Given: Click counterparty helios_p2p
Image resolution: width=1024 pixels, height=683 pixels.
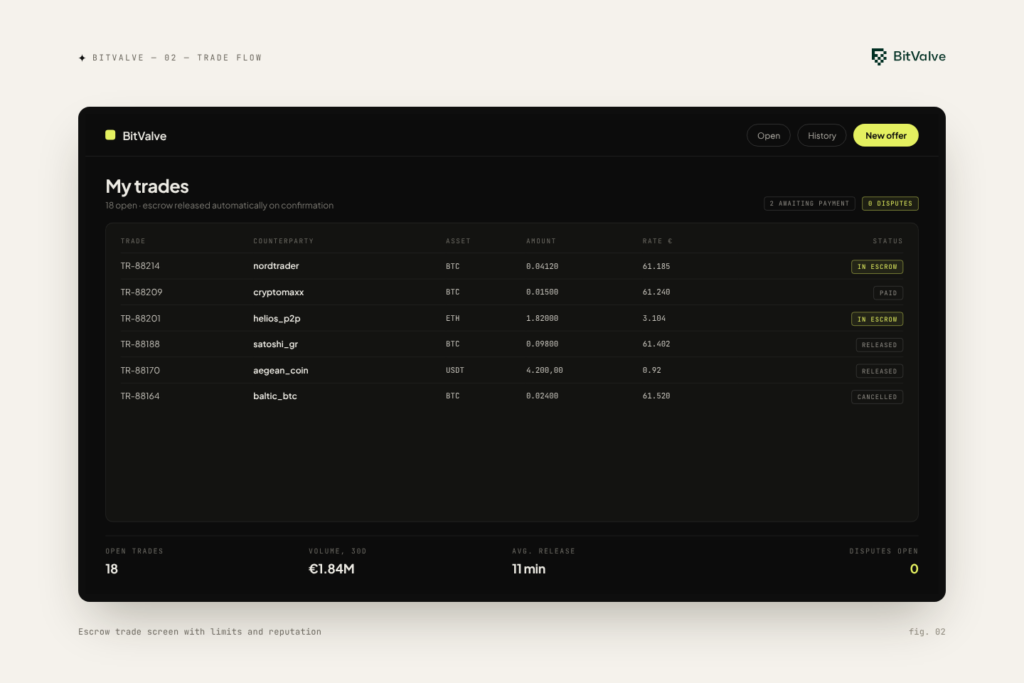Looking at the screenshot, I should [276, 318].
